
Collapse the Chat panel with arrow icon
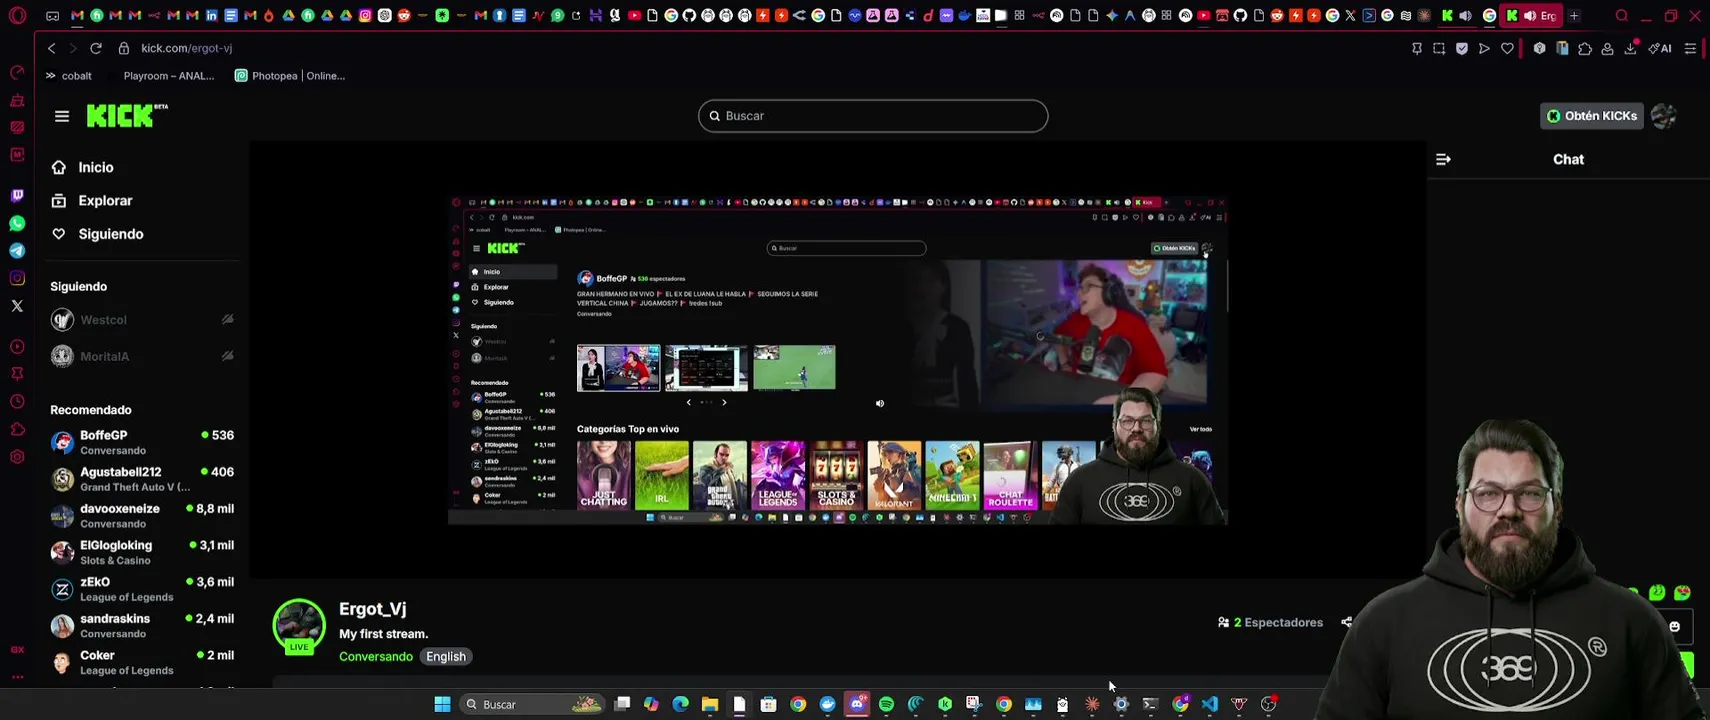pyautogui.click(x=1443, y=159)
